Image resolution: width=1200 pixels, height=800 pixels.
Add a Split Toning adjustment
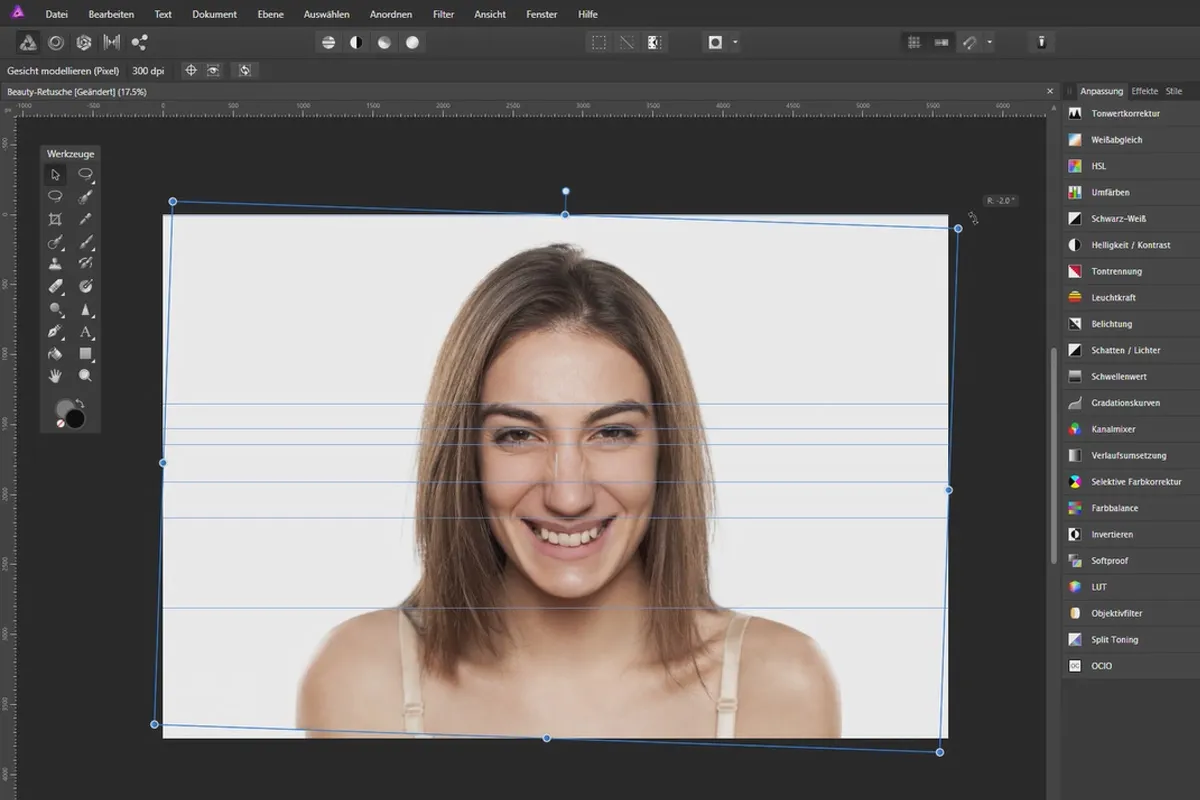coord(1131,640)
